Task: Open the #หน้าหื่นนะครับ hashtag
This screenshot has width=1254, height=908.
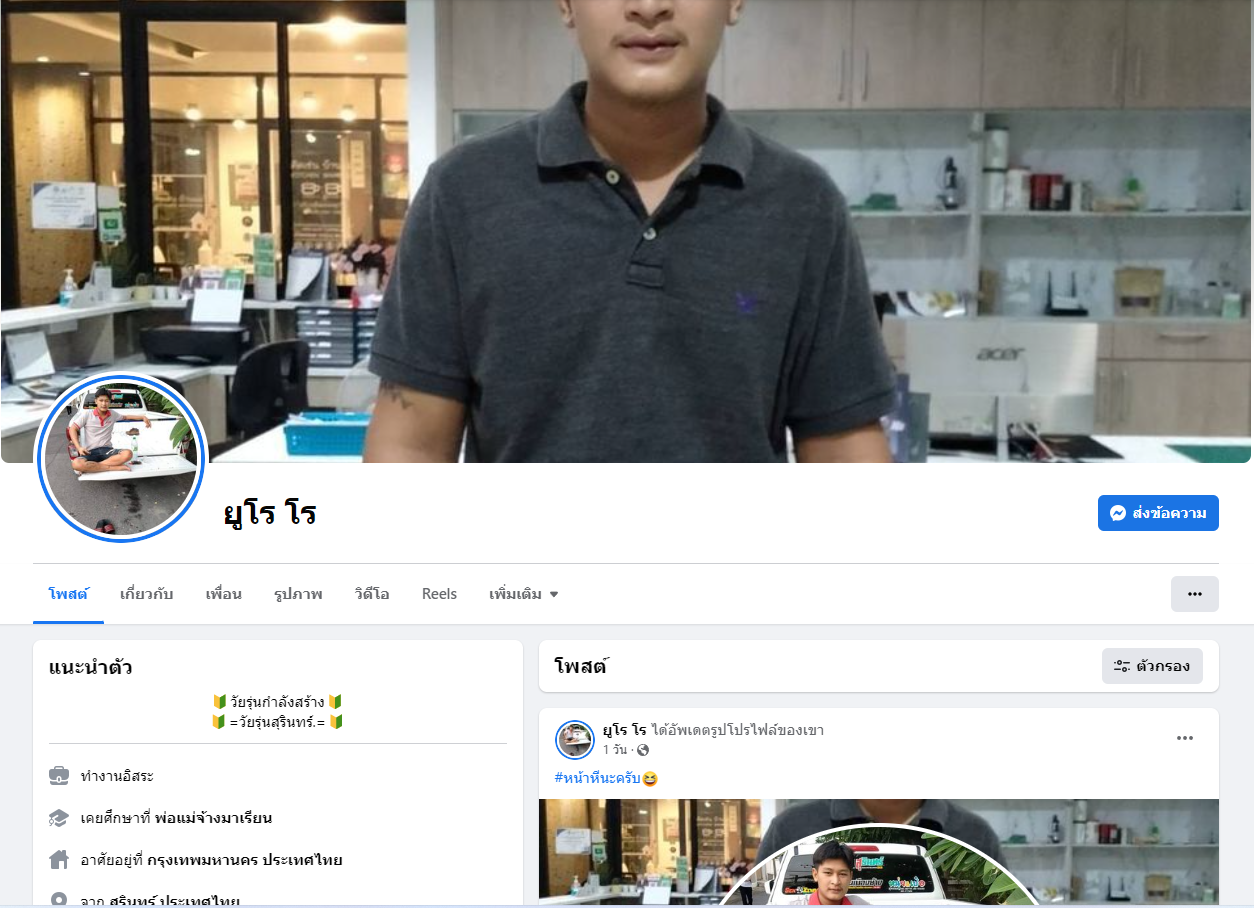Action: pyautogui.click(x=597, y=778)
